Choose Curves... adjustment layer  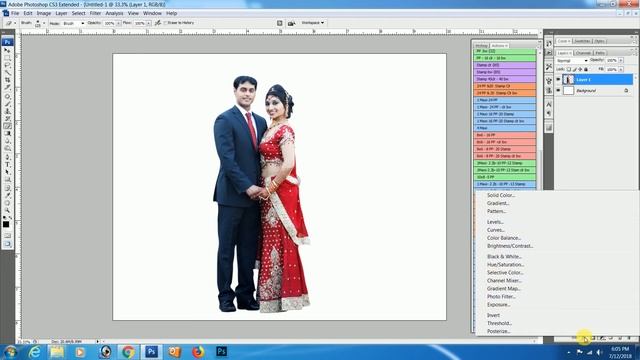pyautogui.click(x=496, y=230)
